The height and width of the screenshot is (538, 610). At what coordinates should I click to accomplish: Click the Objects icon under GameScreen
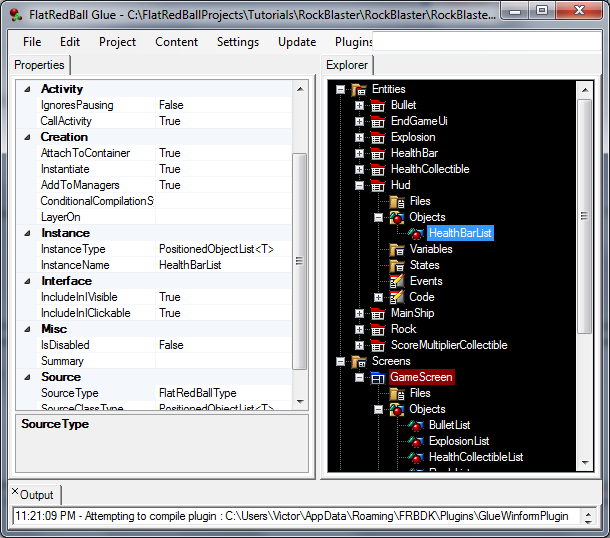tap(397, 410)
